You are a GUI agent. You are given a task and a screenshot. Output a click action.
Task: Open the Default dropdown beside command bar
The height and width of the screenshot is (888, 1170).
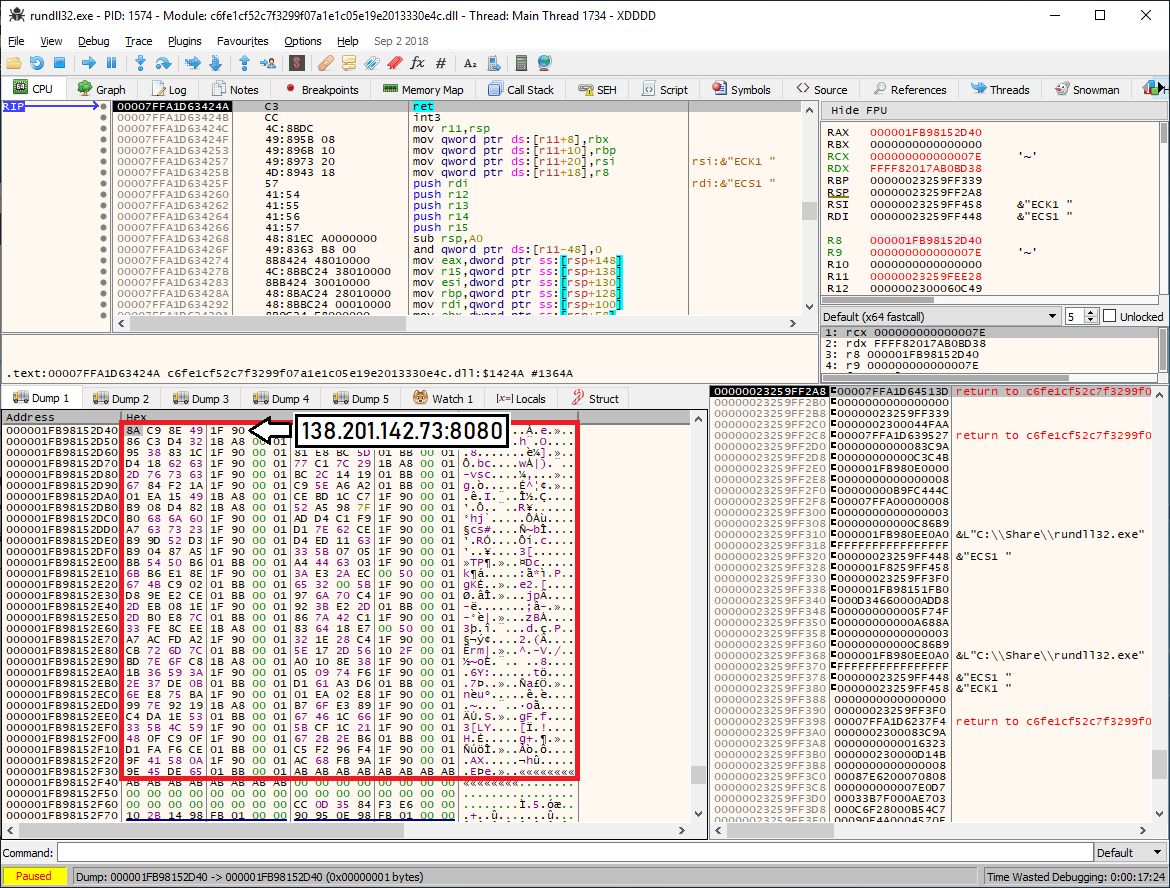click(1127, 853)
